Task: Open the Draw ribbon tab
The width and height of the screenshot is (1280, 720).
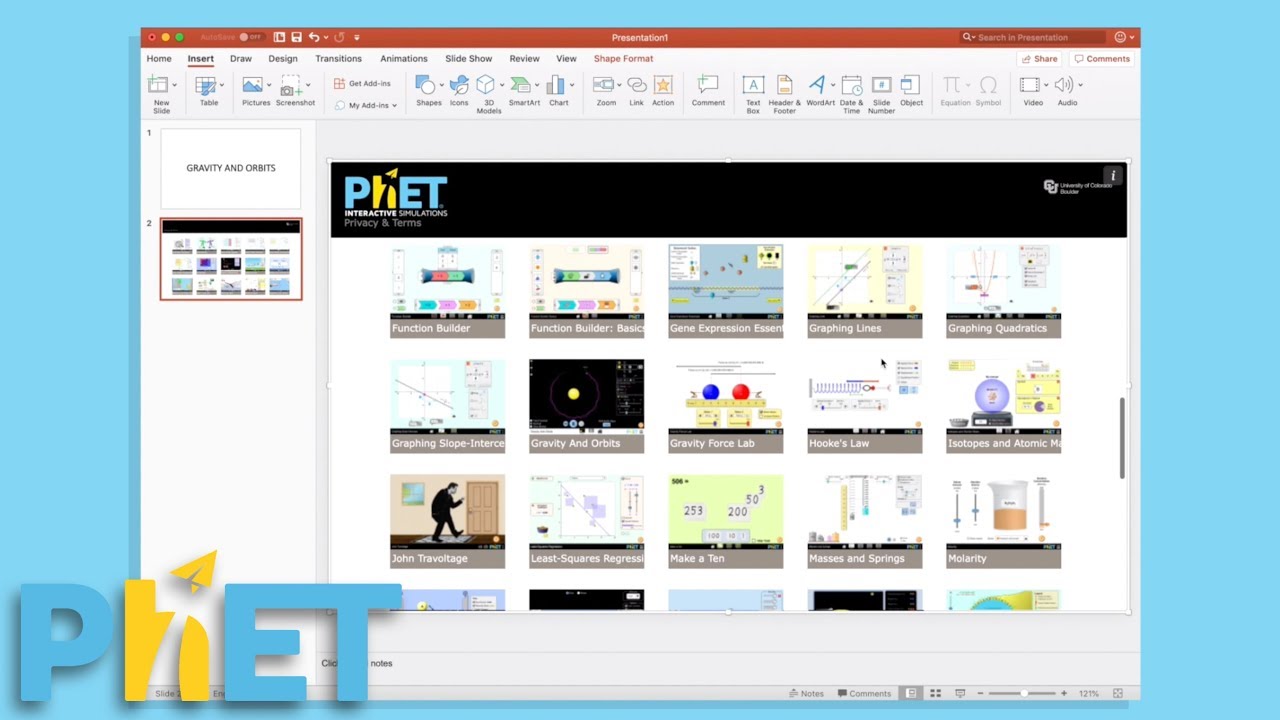Action: click(x=241, y=59)
